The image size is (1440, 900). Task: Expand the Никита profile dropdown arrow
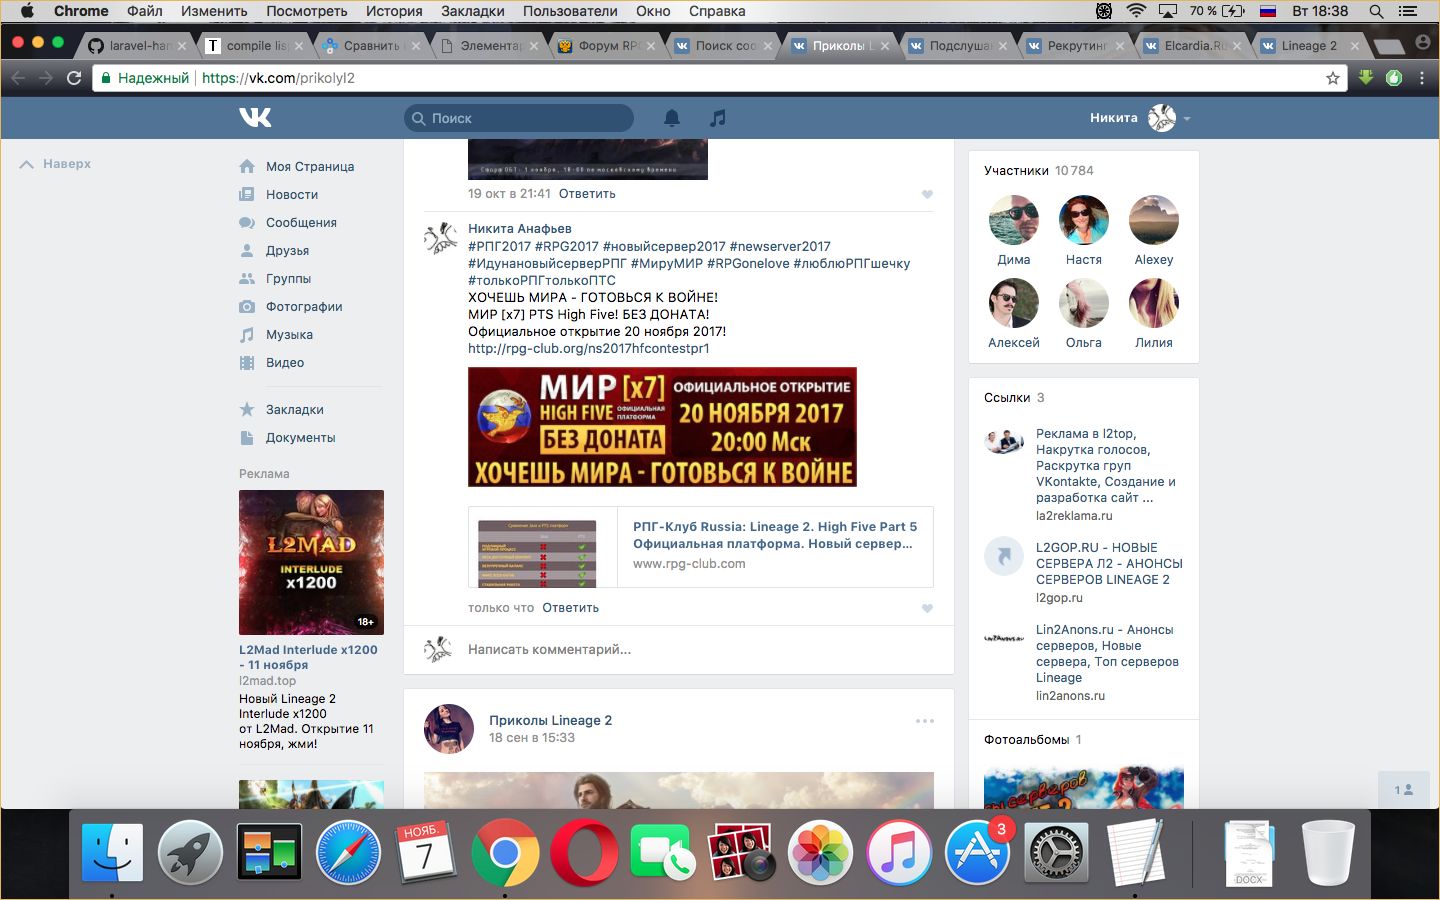[x=1187, y=119]
